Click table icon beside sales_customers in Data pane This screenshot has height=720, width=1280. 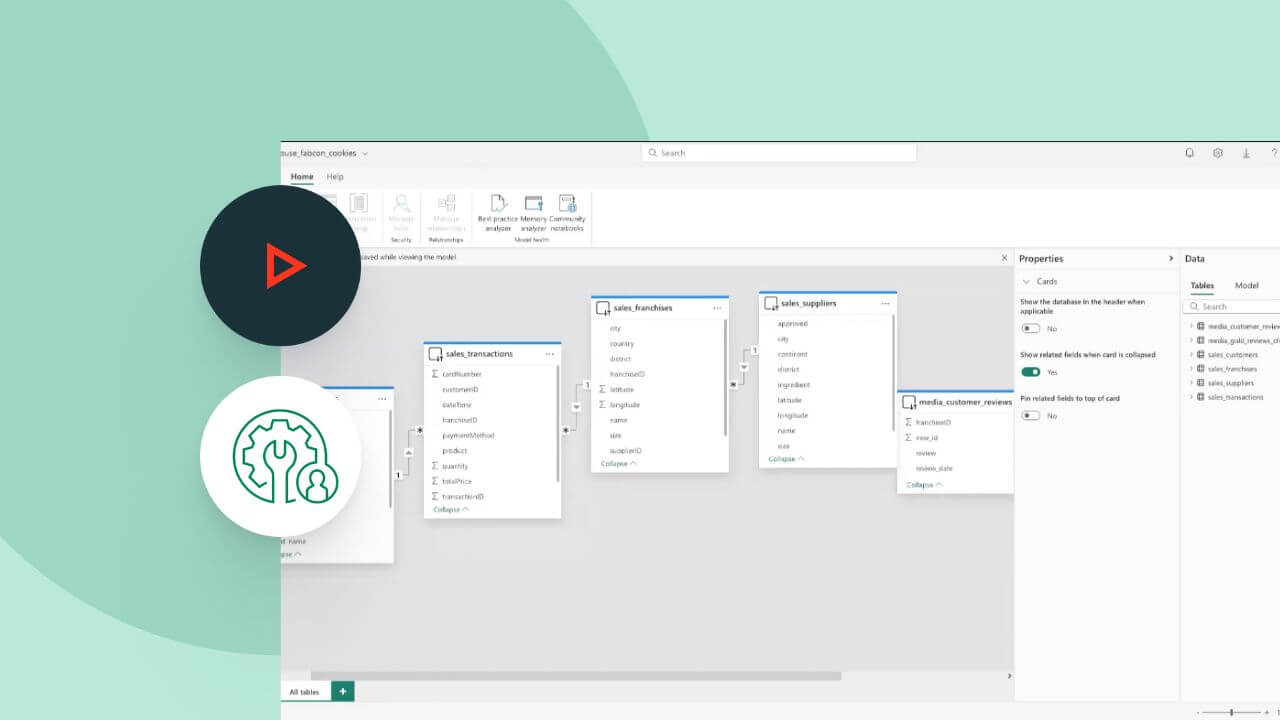(1201, 355)
